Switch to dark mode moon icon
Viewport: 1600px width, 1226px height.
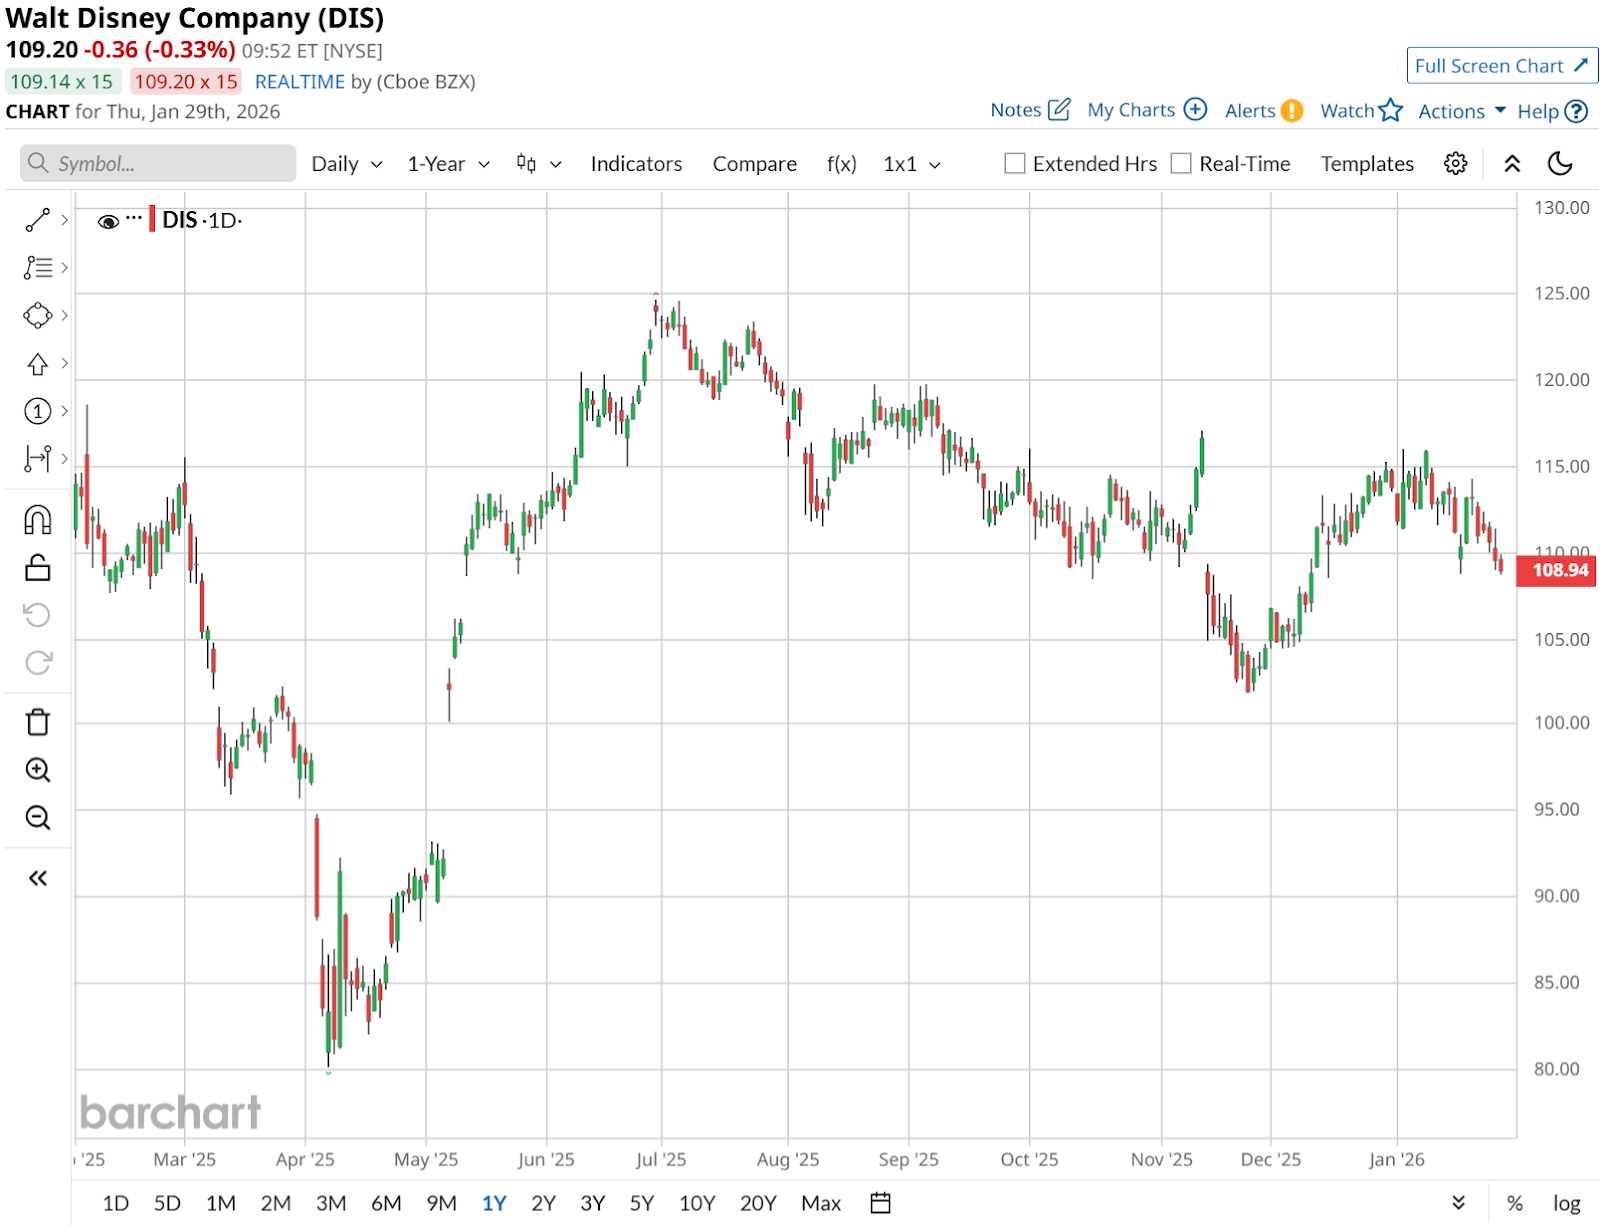1560,164
